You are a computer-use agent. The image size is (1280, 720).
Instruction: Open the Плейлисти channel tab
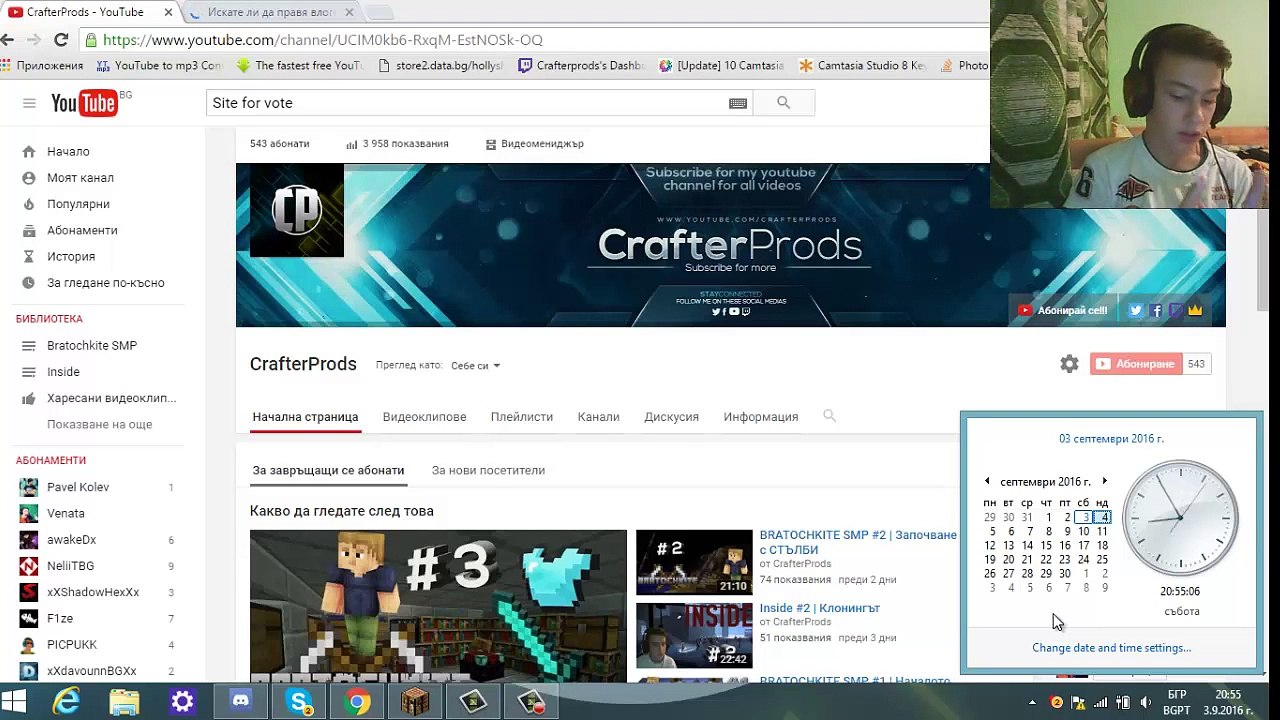pyautogui.click(x=522, y=417)
